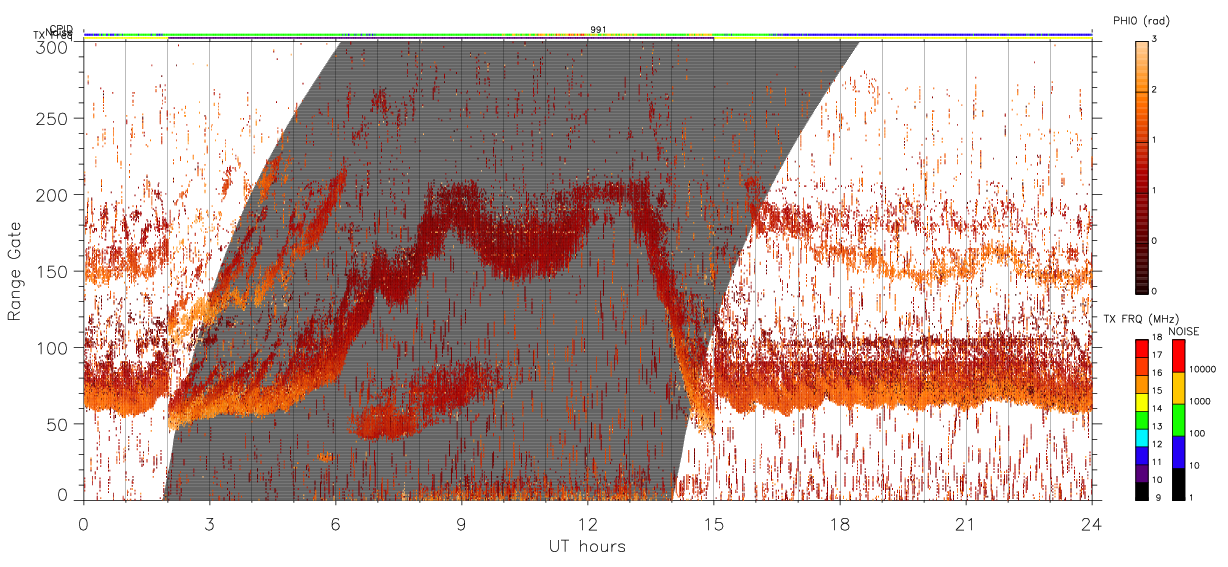Select the blue NOISE segment below 100
This screenshot has height=567, width=1228.
[1179, 452]
